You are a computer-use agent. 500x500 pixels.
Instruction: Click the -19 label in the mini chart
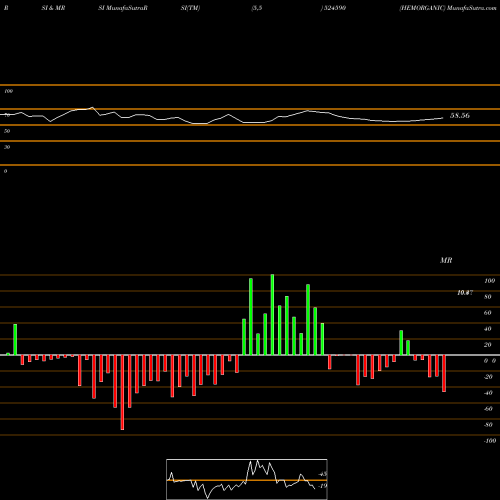[322, 486]
